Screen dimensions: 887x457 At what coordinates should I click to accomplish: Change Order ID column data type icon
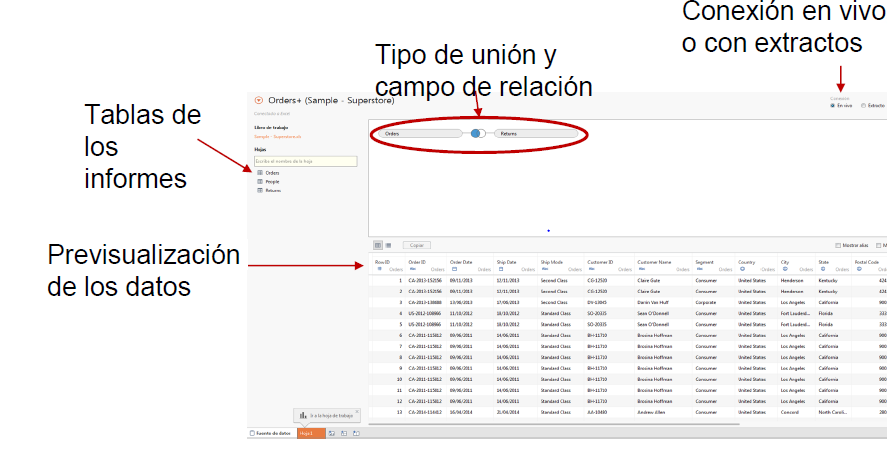pos(412,269)
